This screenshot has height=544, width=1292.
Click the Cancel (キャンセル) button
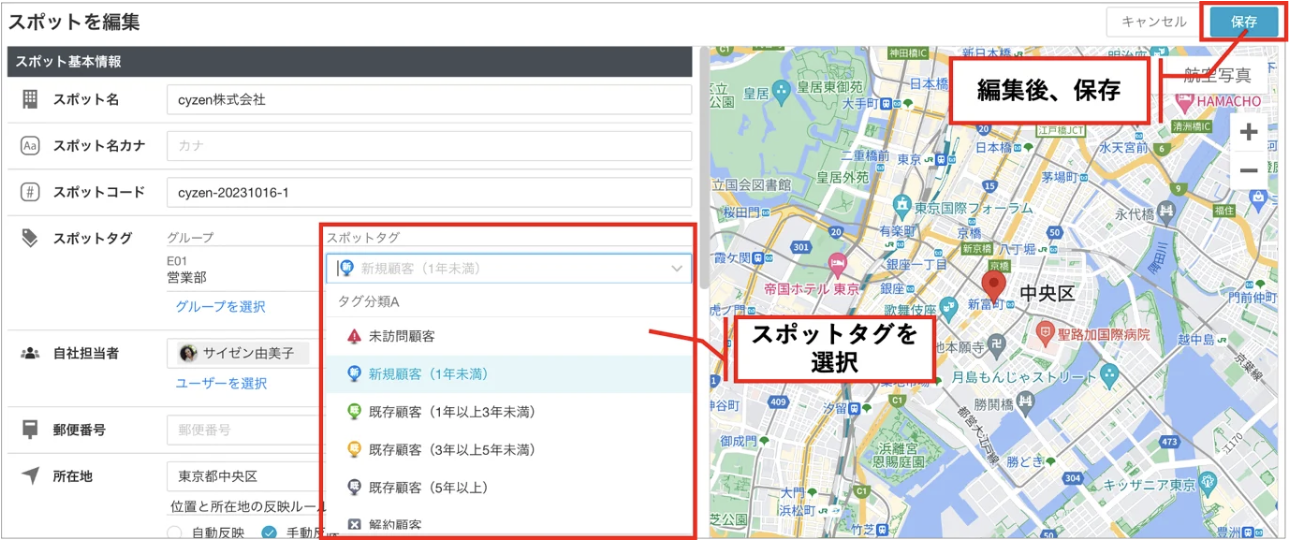pyautogui.click(x=1153, y=22)
